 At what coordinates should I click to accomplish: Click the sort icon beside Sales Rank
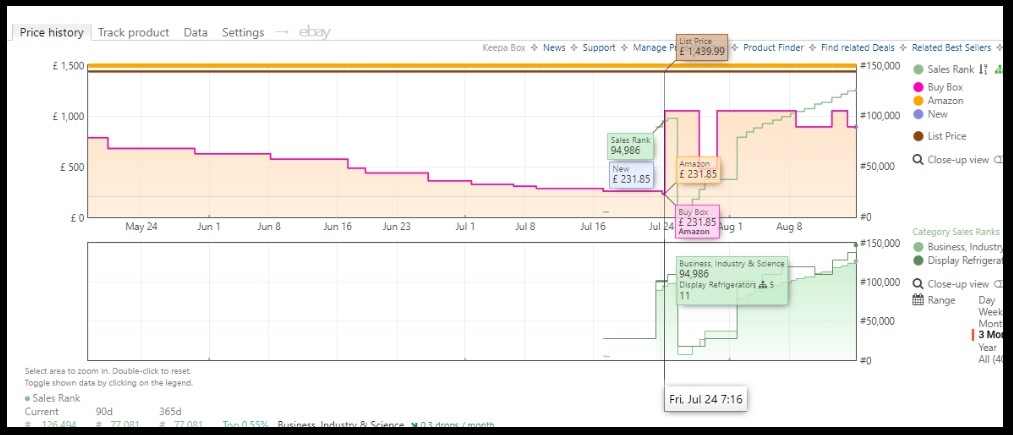[x=983, y=70]
